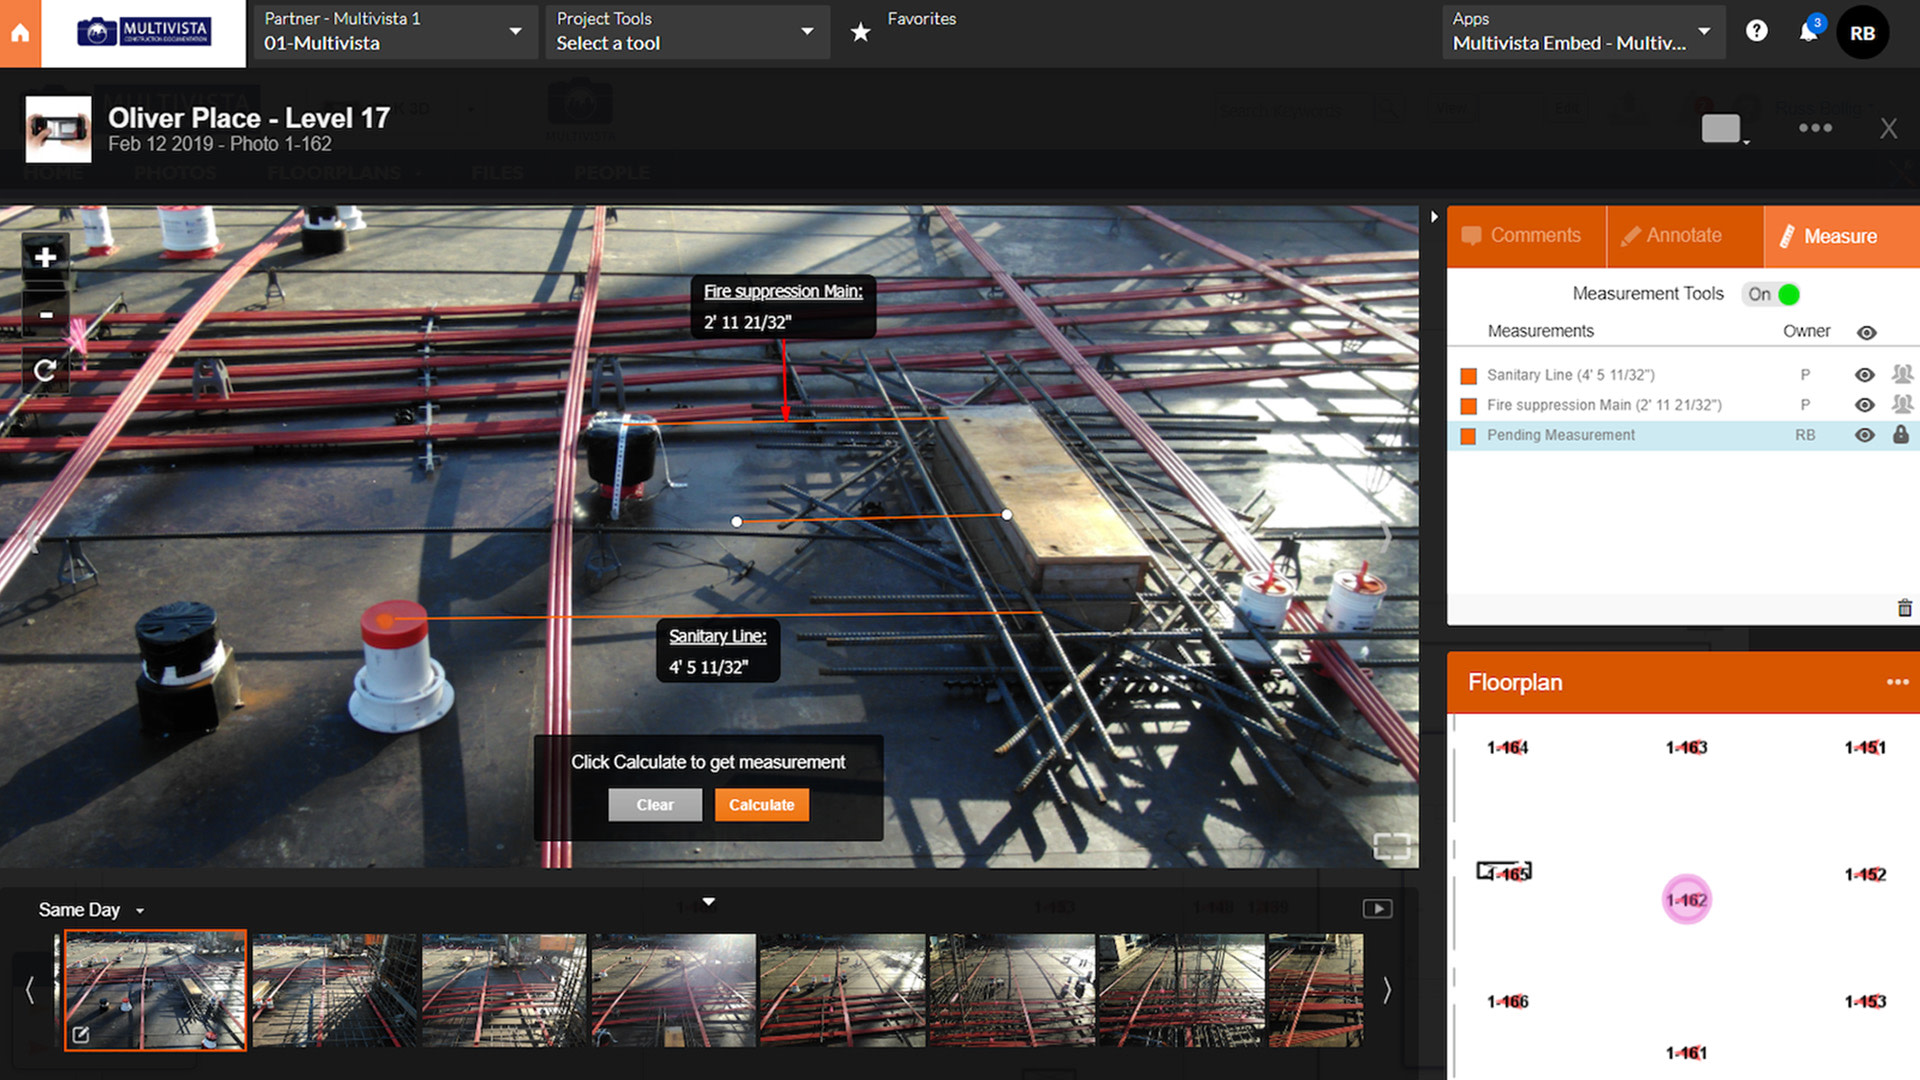The image size is (1920, 1080).
Task: Open the help question mark icon
Action: coord(1757,31)
